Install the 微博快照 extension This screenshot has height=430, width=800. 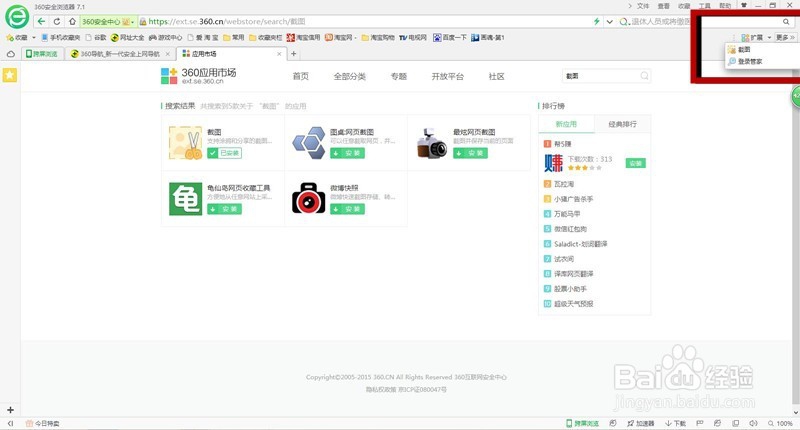click(347, 209)
